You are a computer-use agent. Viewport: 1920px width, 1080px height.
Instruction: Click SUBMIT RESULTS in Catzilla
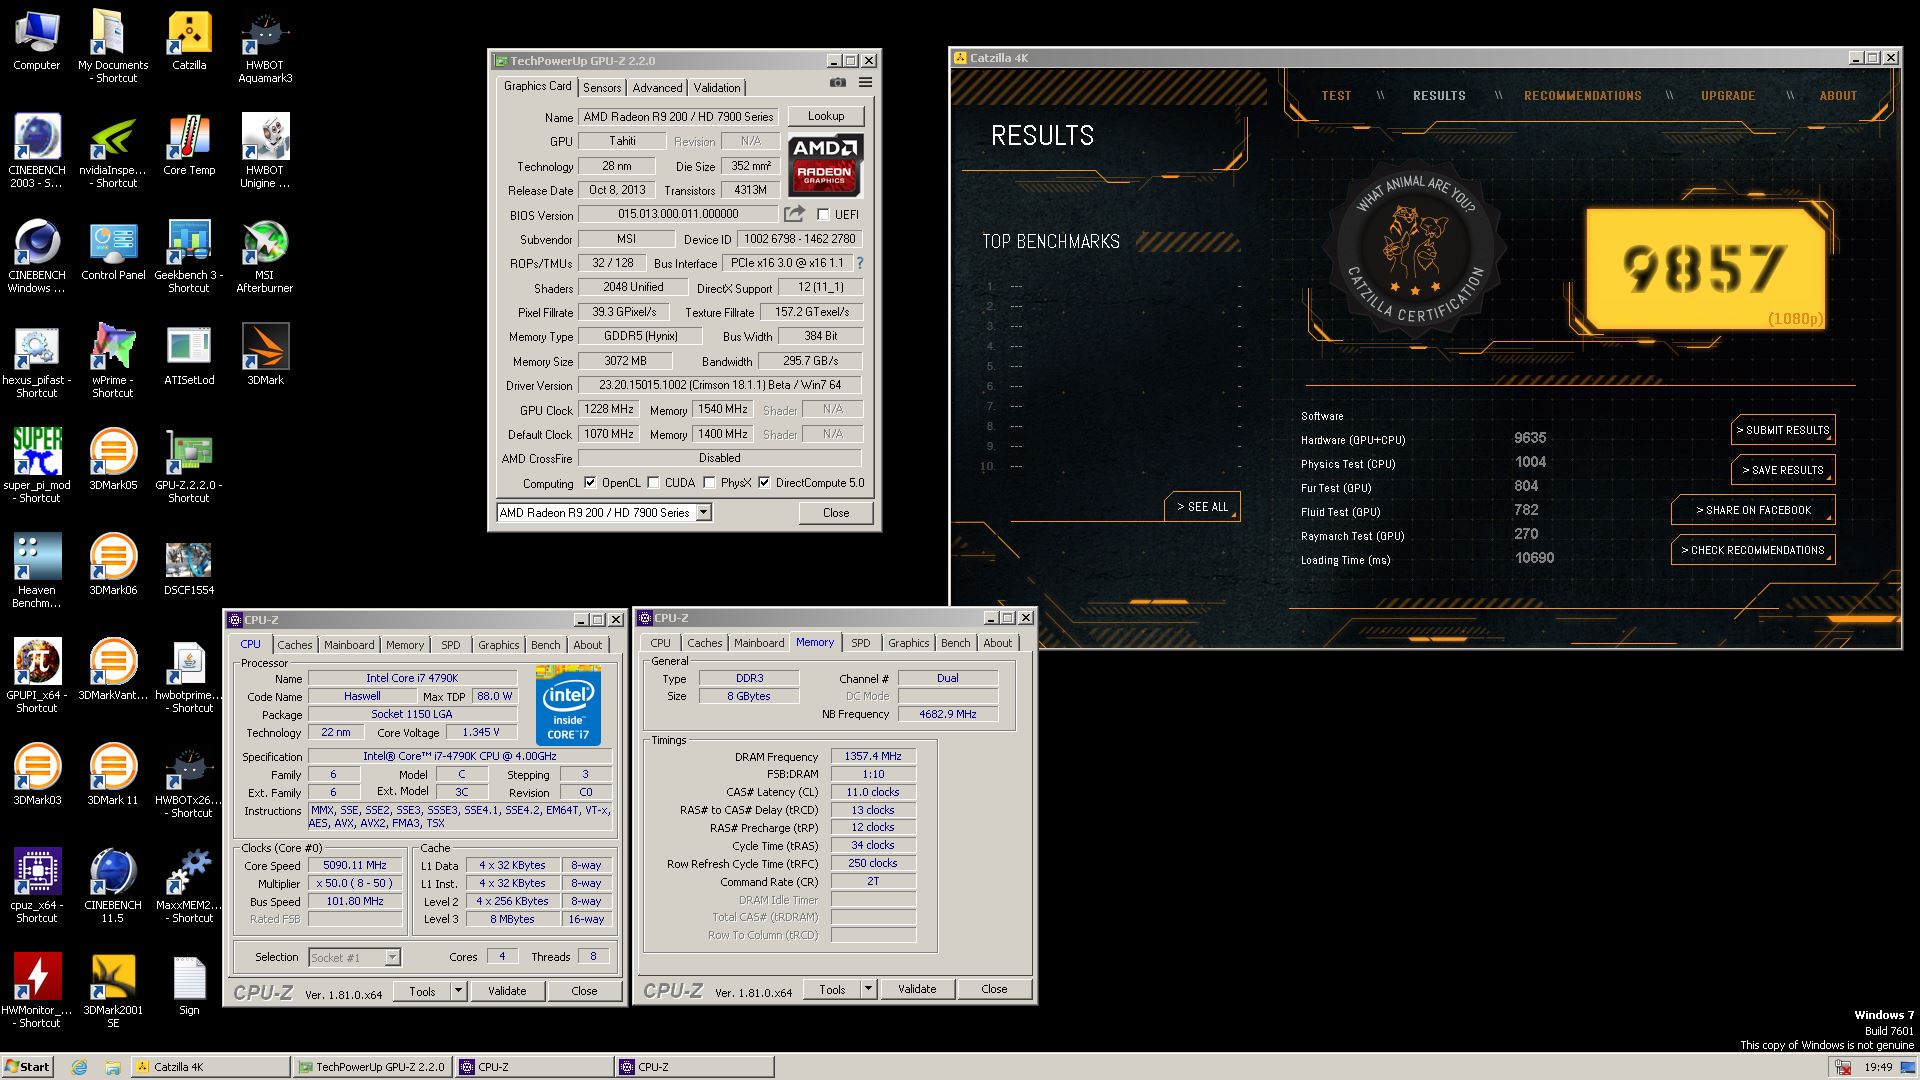tap(1783, 430)
